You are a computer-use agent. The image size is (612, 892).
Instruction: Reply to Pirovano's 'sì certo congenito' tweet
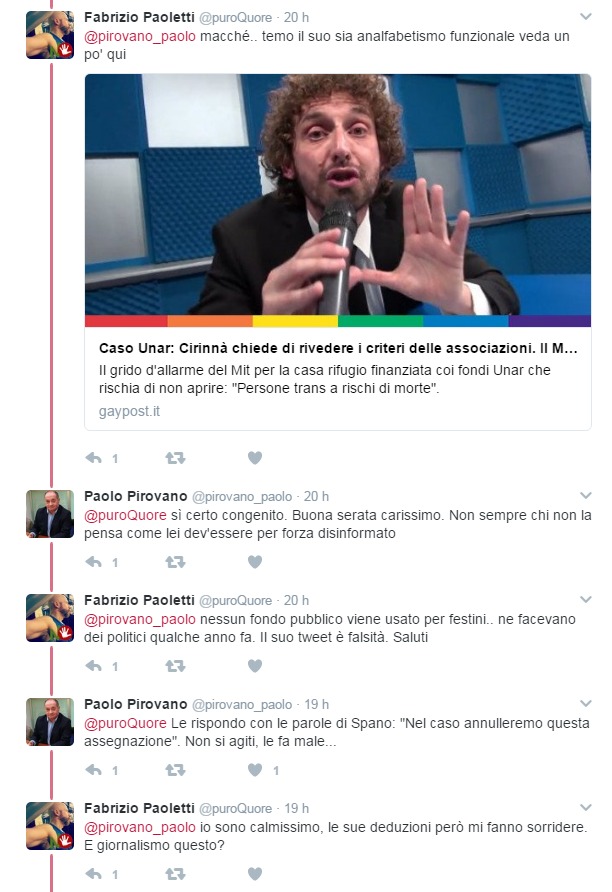coord(94,562)
